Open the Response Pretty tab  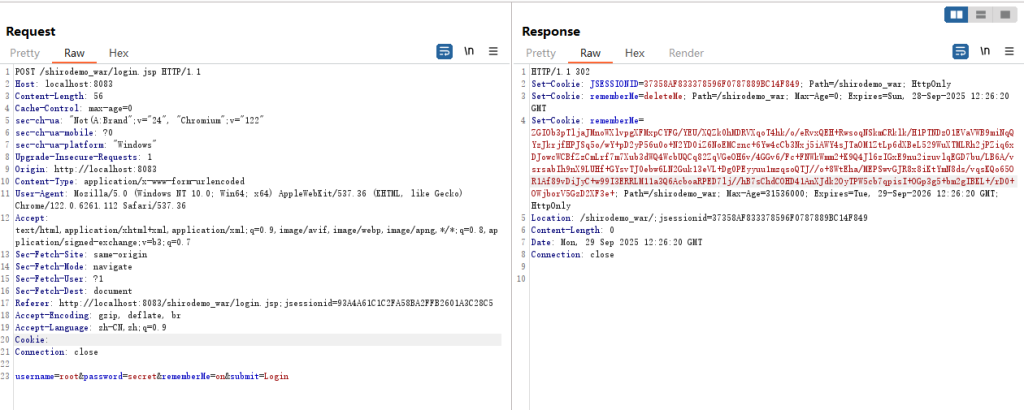click(x=541, y=53)
